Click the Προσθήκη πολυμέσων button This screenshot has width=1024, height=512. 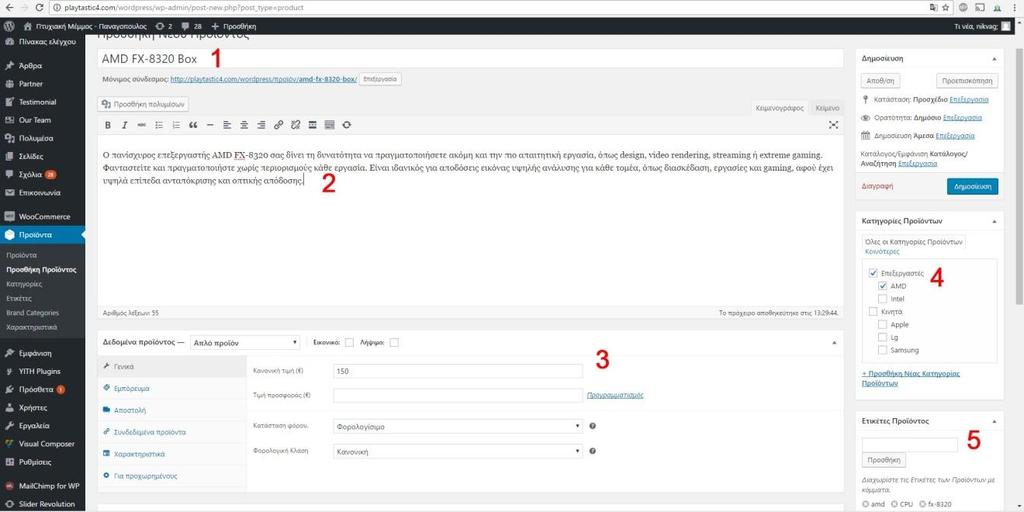(x=143, y=104)
